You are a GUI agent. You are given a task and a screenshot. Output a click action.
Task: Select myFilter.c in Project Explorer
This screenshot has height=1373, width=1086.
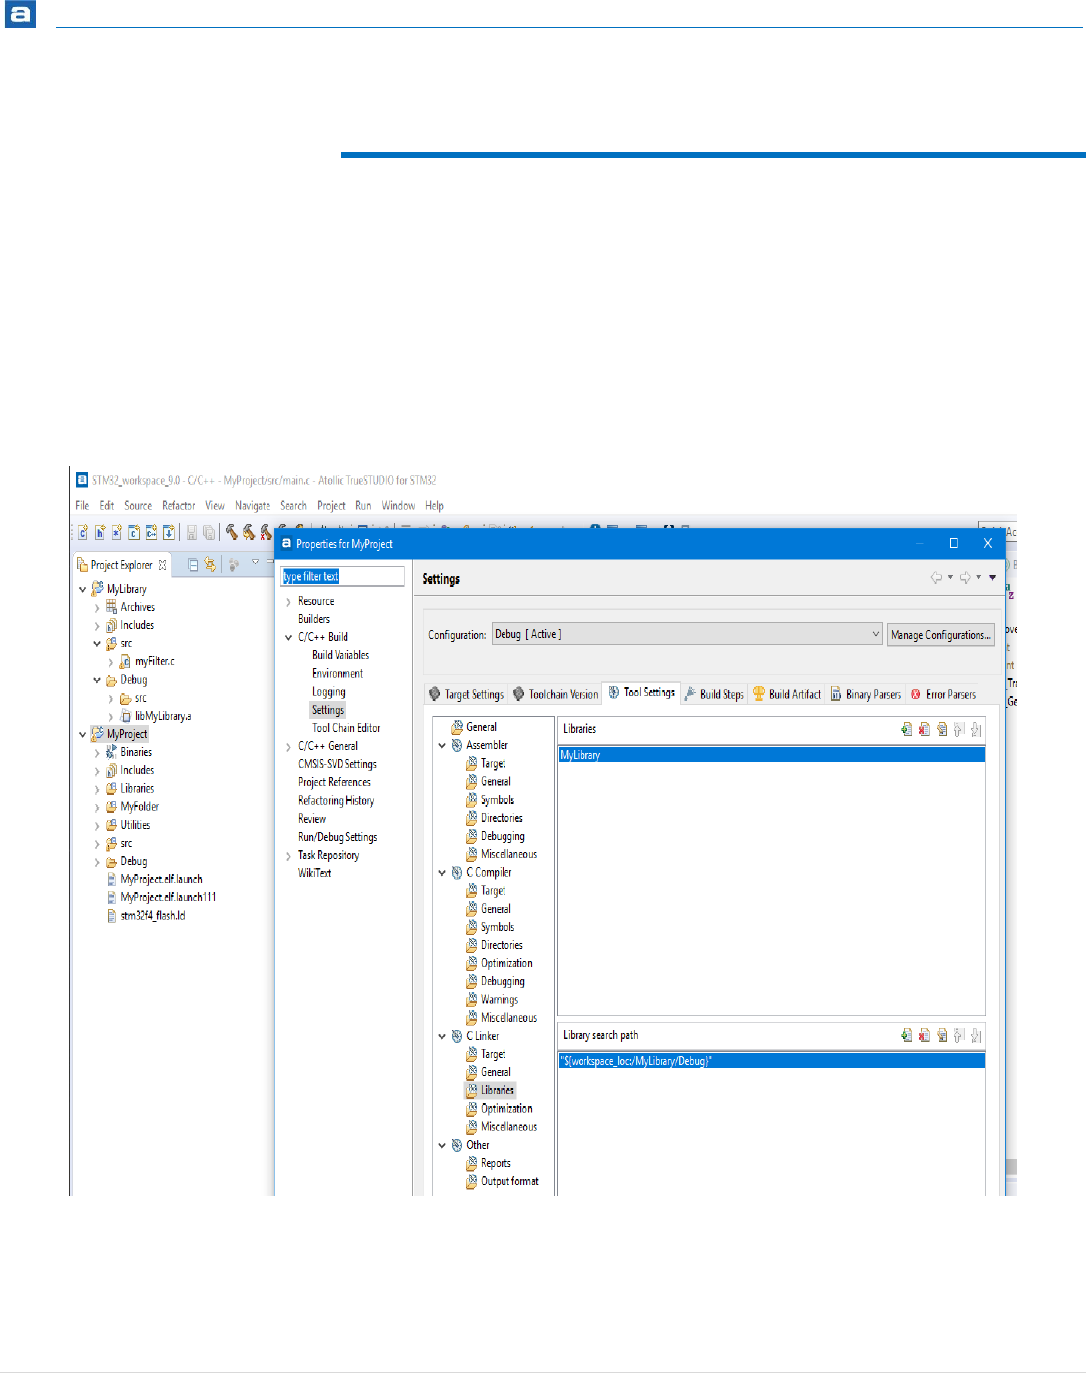pos(147,661)
